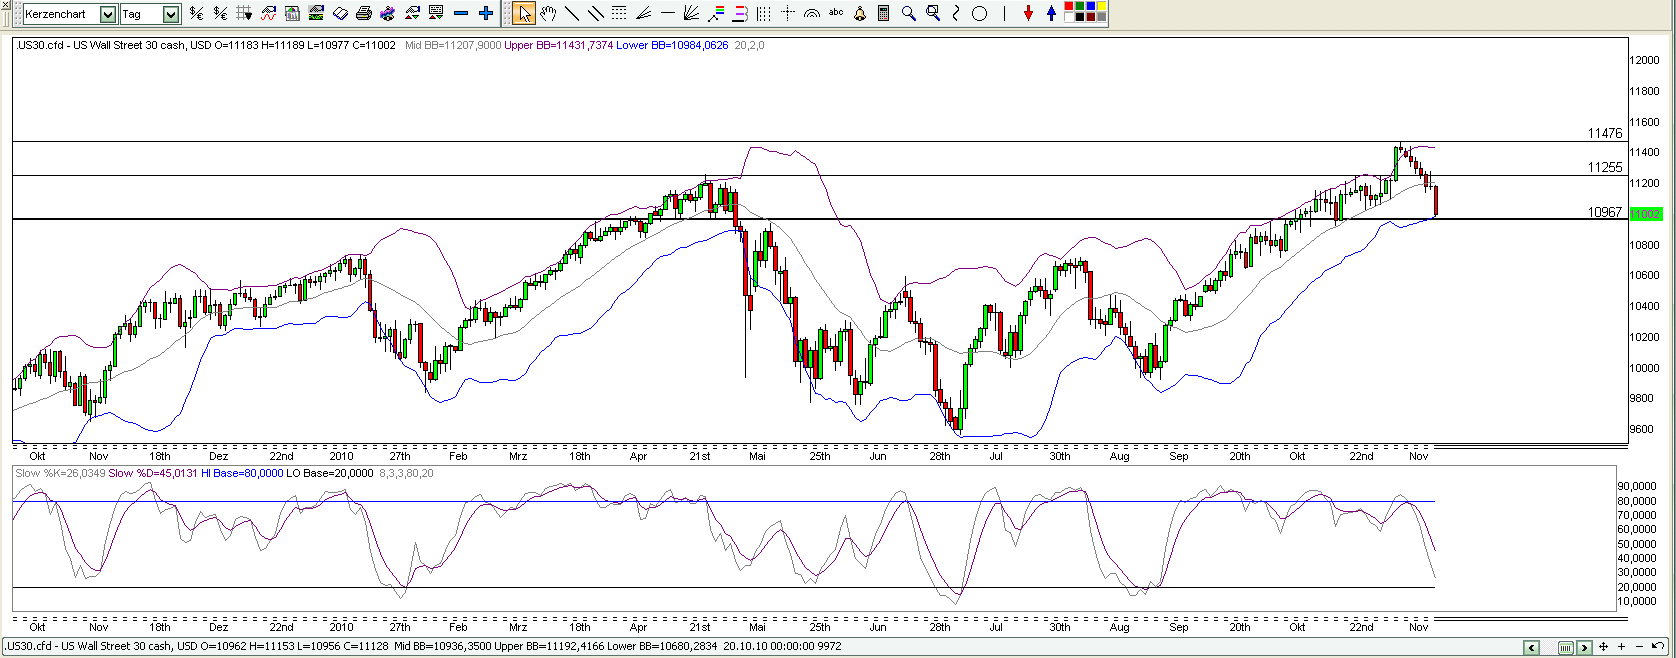Click the alarm bell icon
This screenshot has height=658, width=1676.
tap(860, 13)
